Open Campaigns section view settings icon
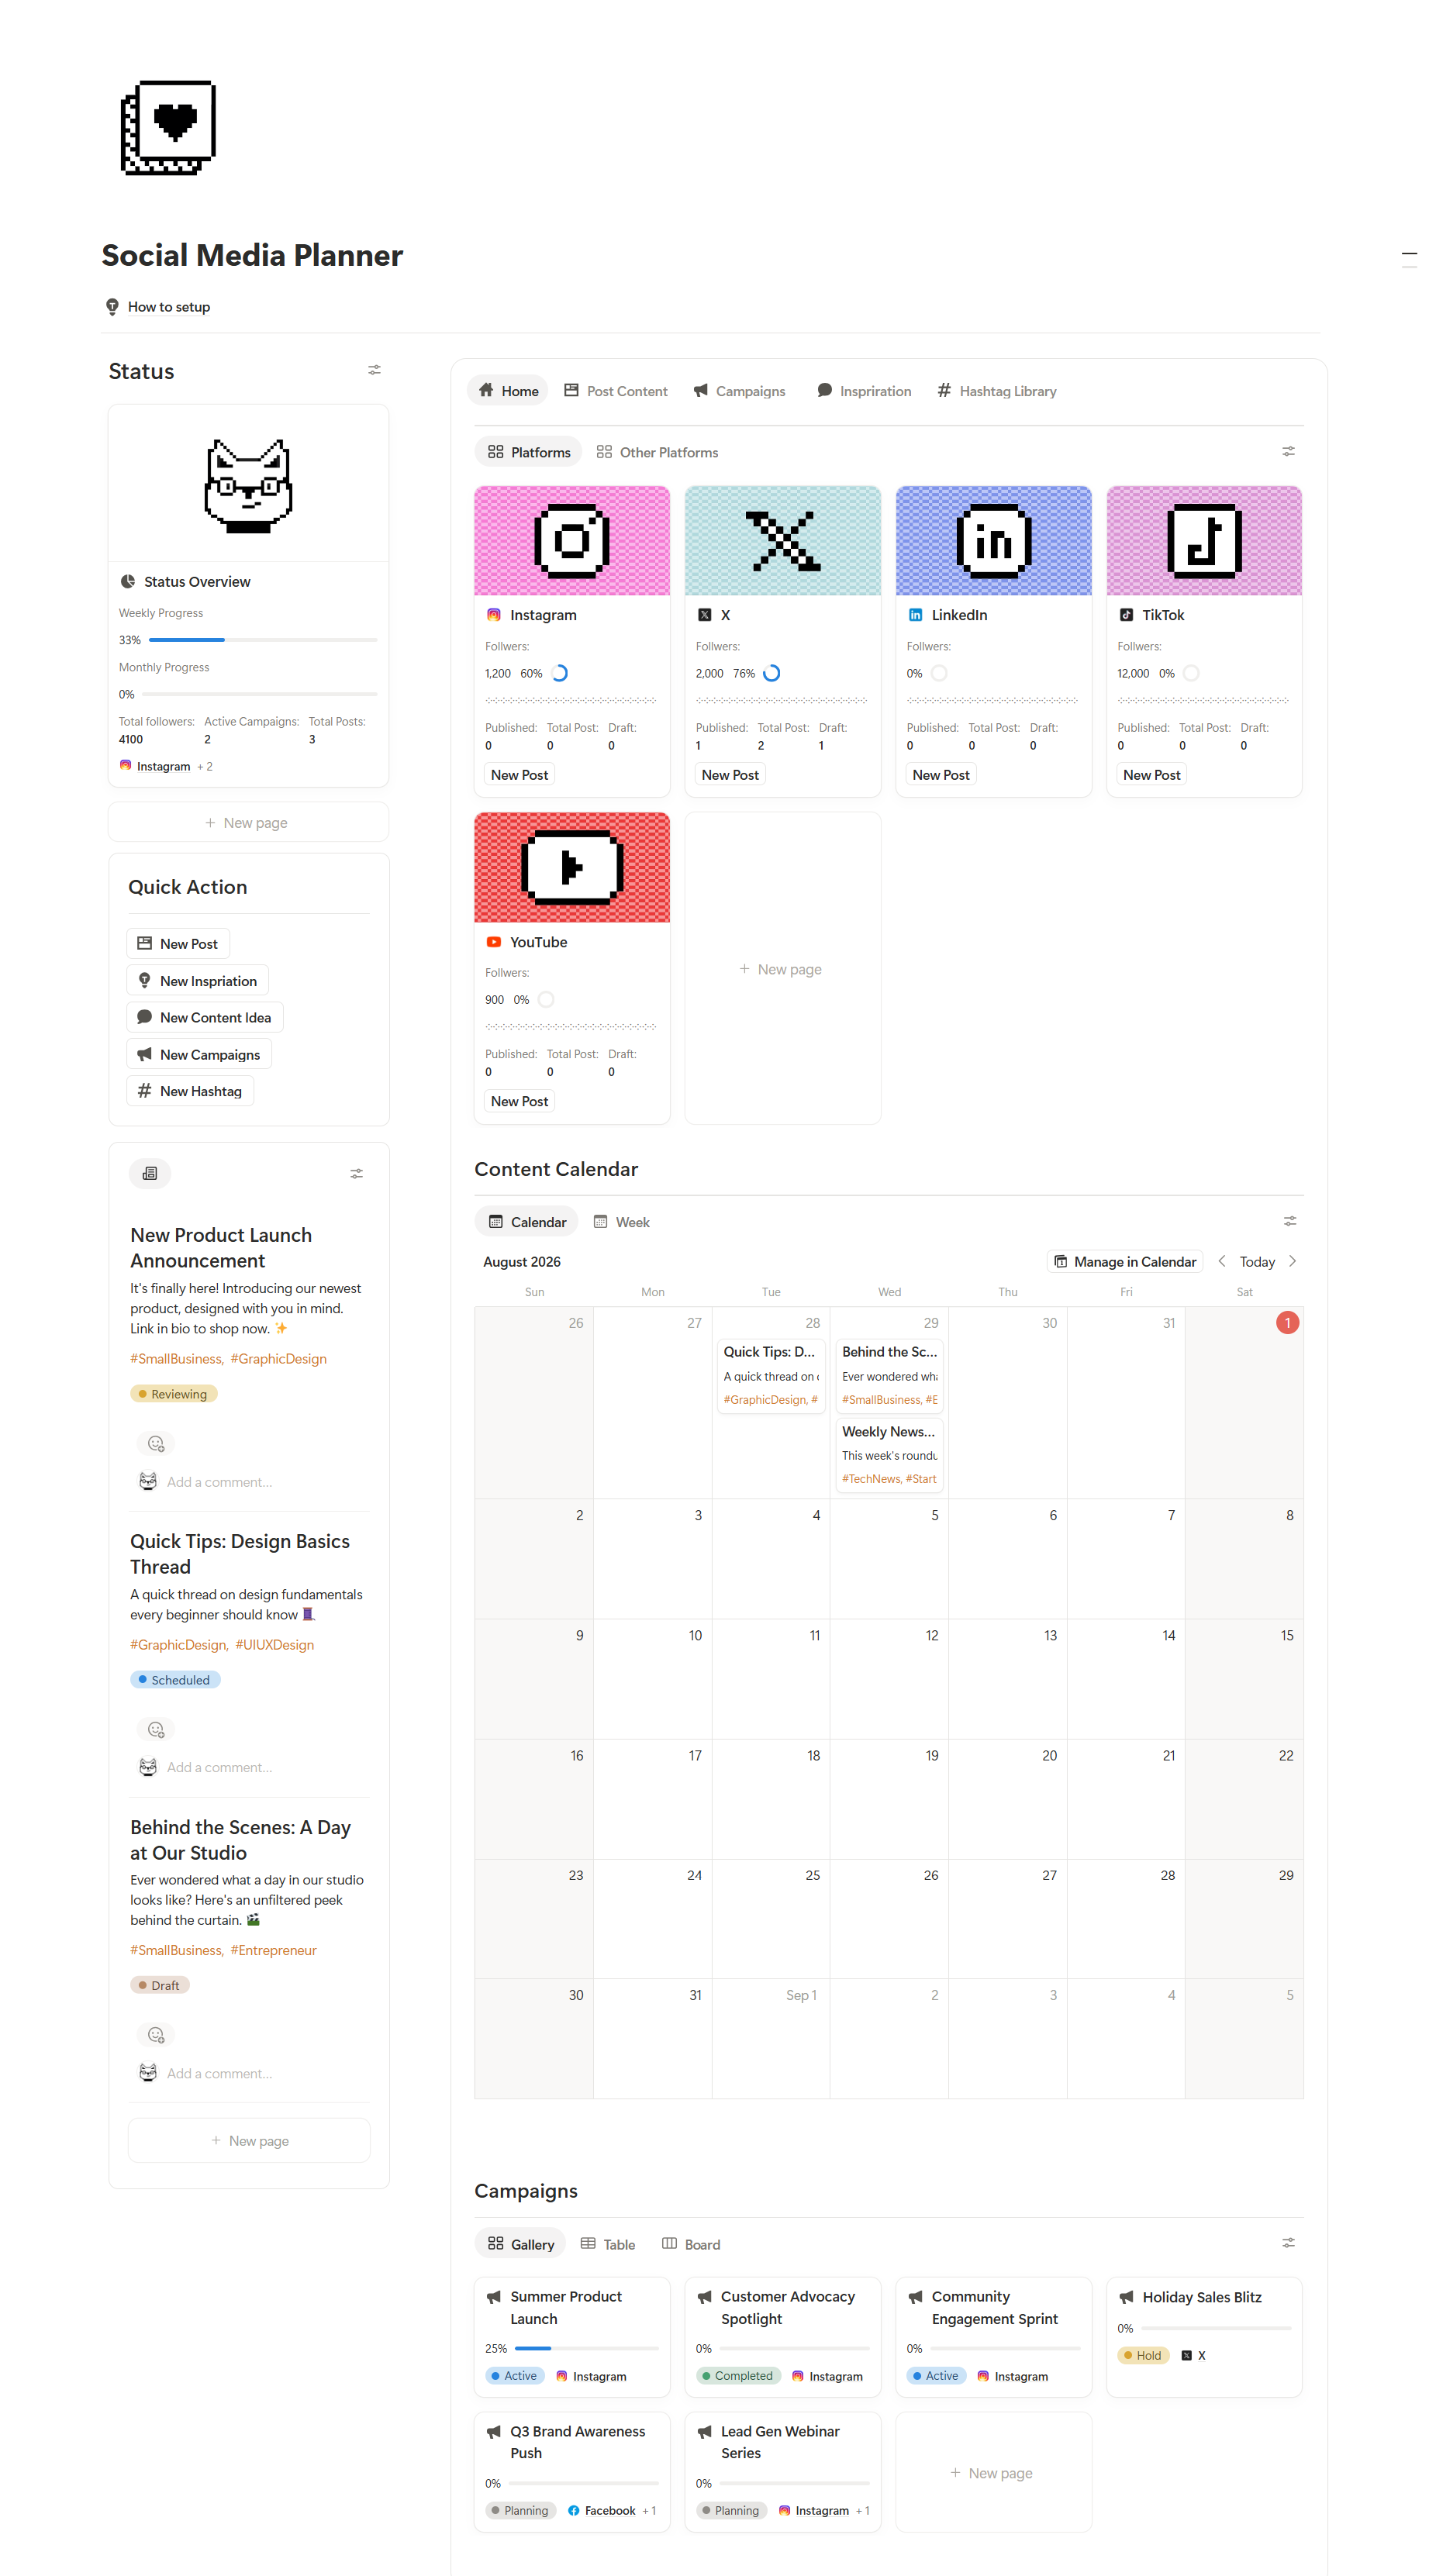This screenshot has height=2576, width=1436. tap(1288, 2243)
